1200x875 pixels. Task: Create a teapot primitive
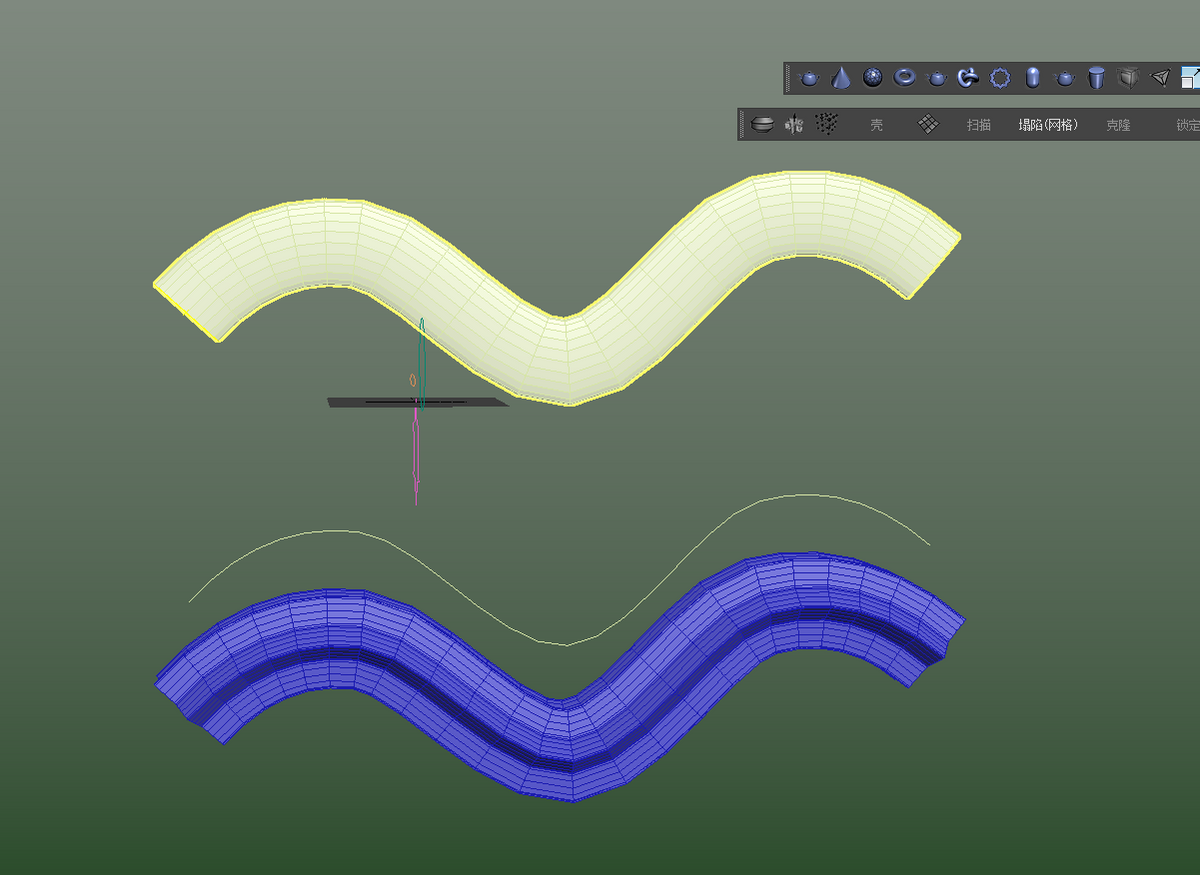[x=810, y=78]
